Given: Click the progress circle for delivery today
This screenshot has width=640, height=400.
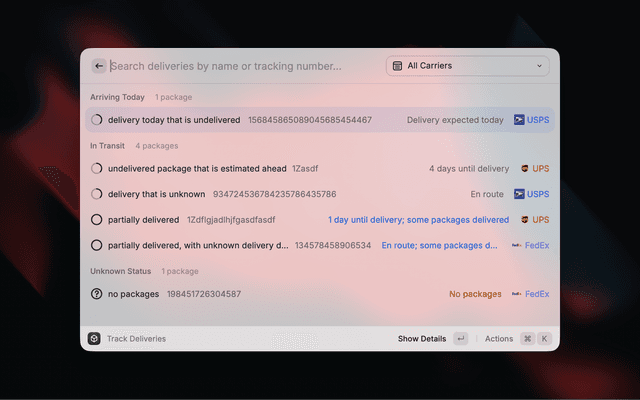Looking at the screenshot, I should (x=97, y=120).
